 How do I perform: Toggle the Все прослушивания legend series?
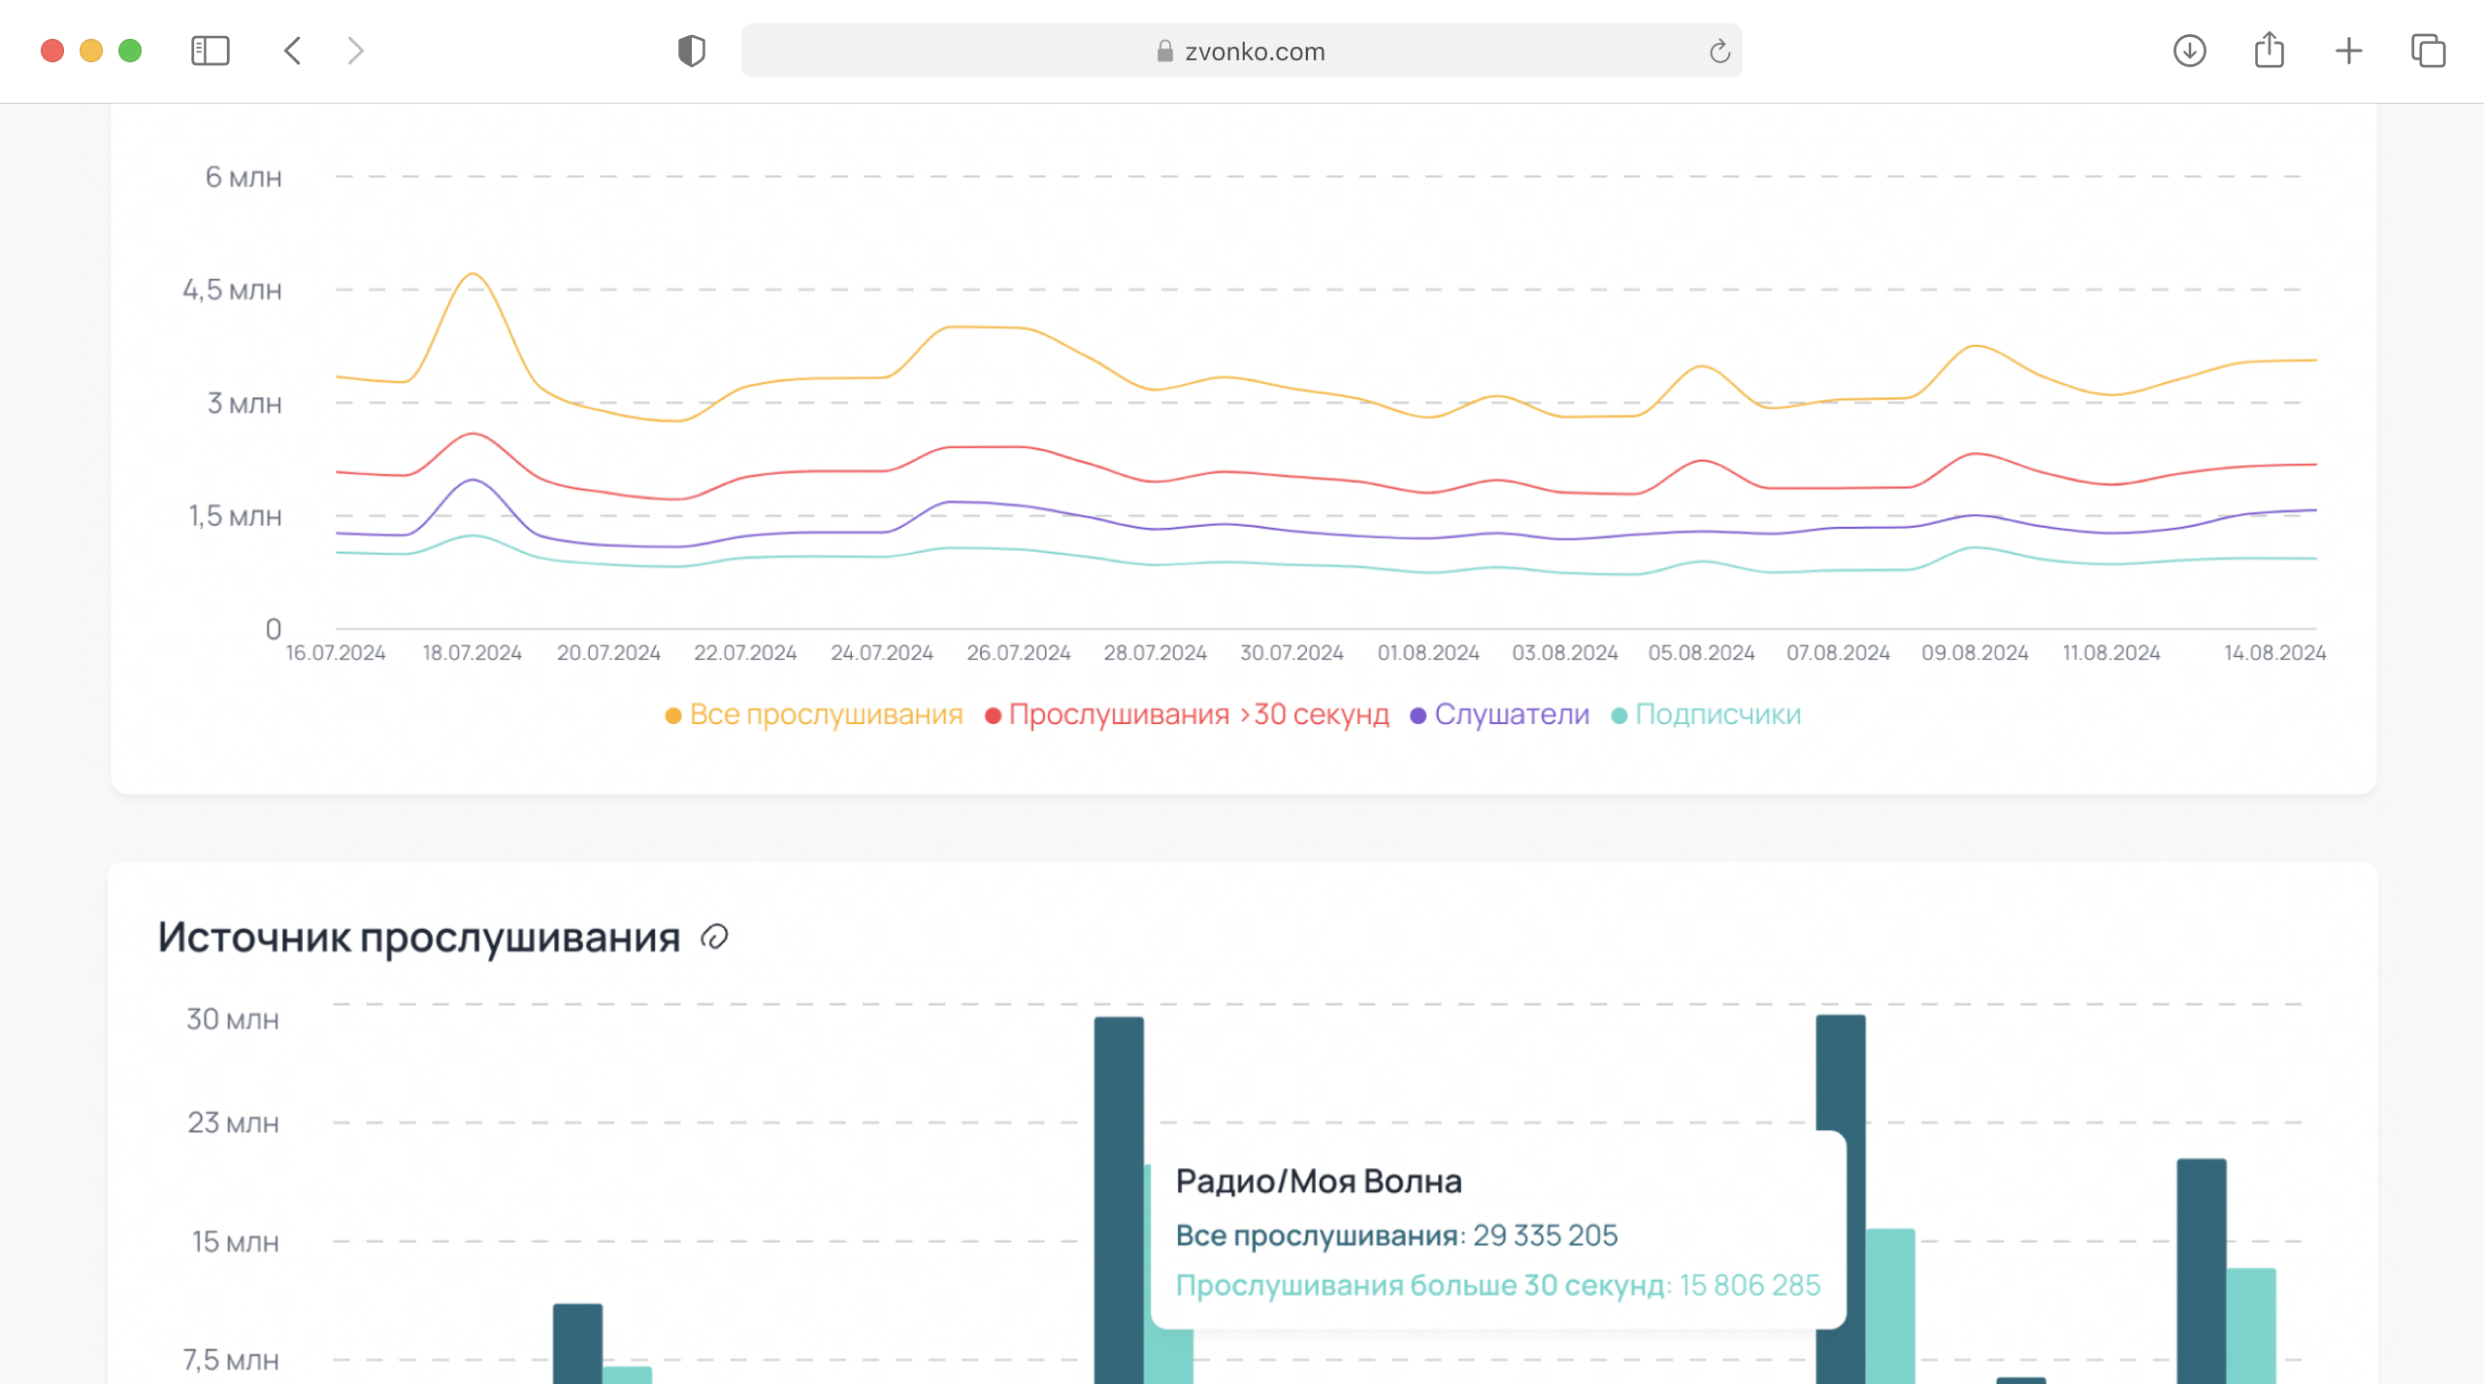coord(825,715)
